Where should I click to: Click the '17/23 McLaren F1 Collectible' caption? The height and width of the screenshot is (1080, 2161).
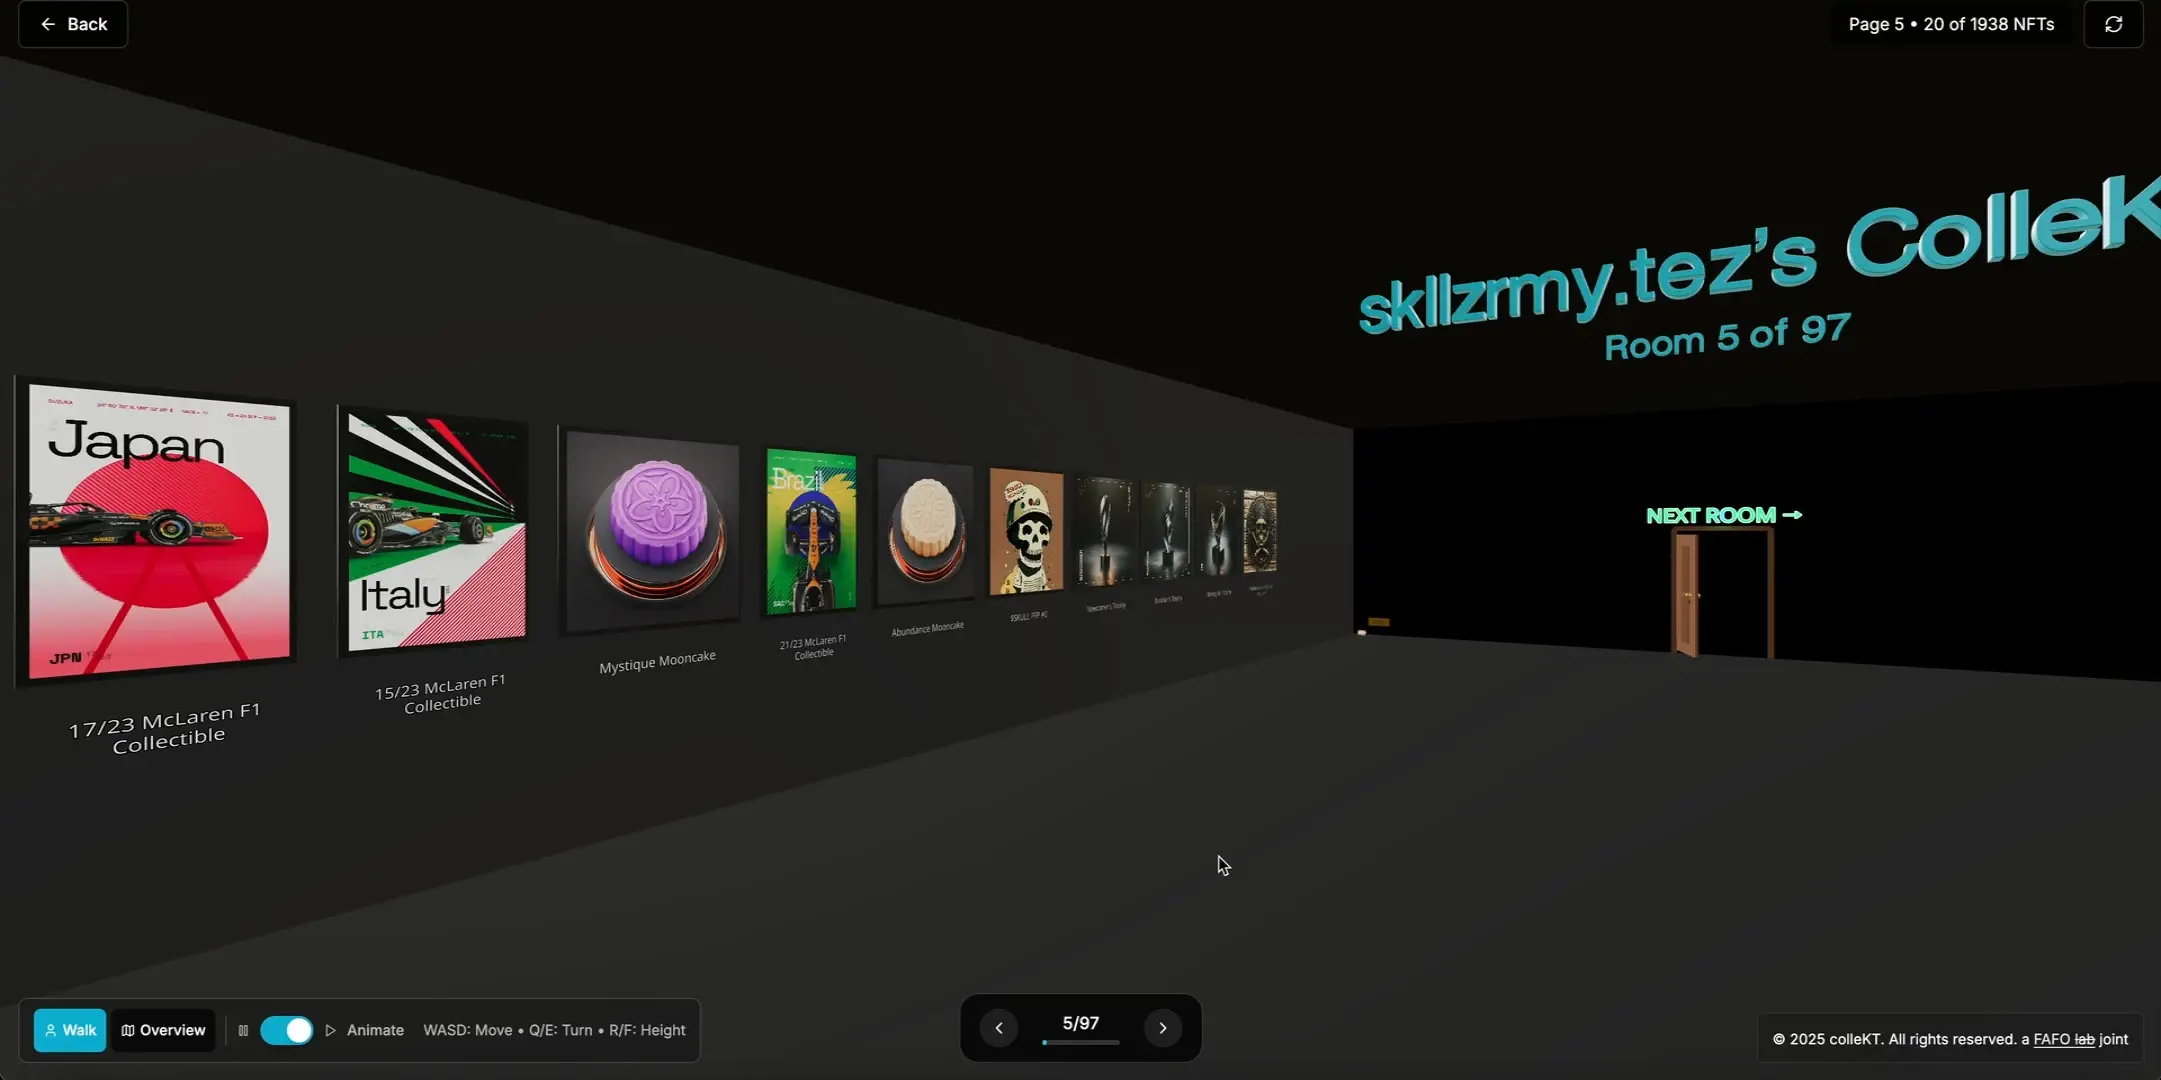pos(167,728)
